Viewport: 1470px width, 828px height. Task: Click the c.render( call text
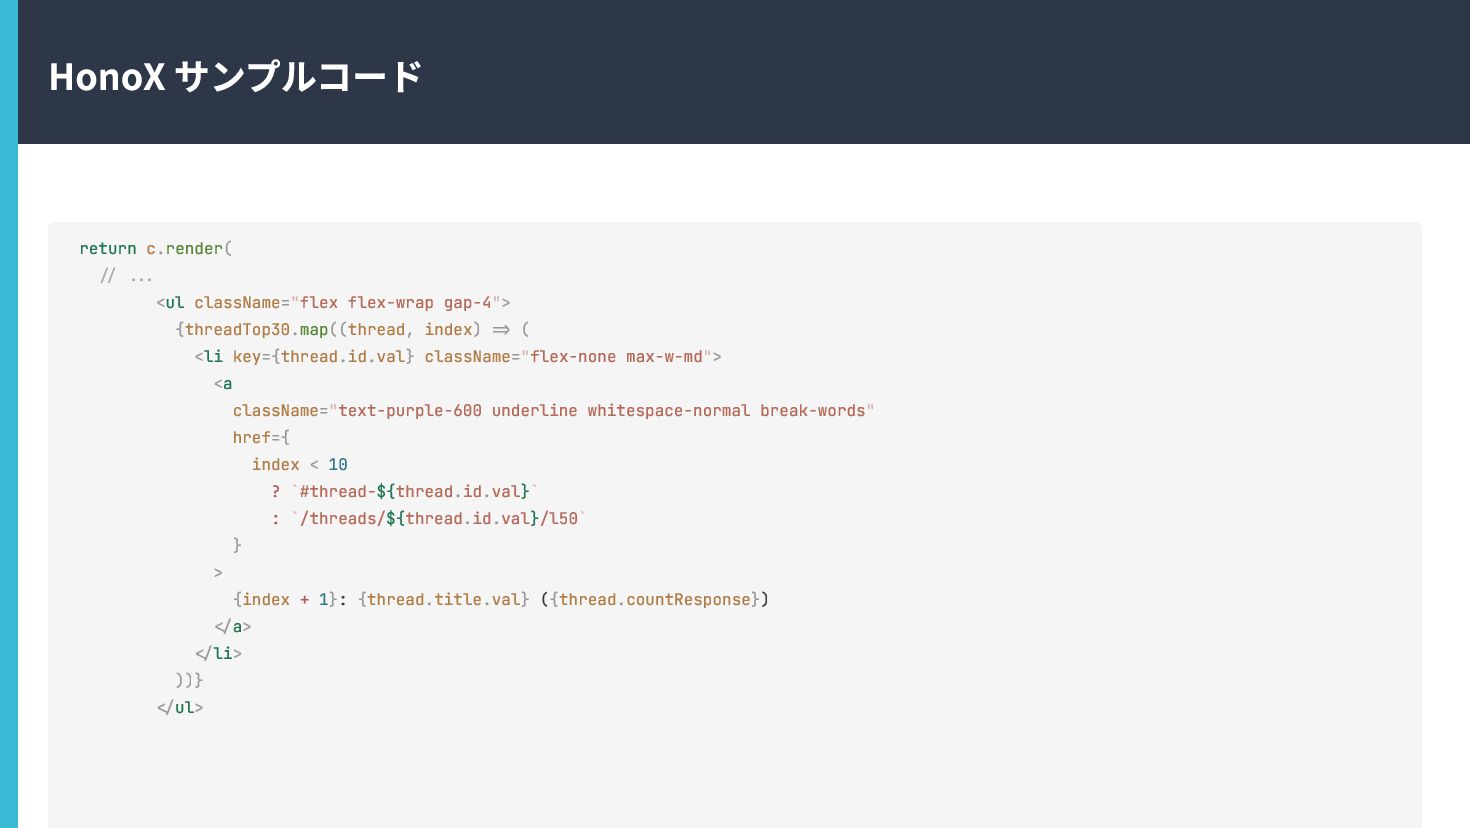[189, 249]
